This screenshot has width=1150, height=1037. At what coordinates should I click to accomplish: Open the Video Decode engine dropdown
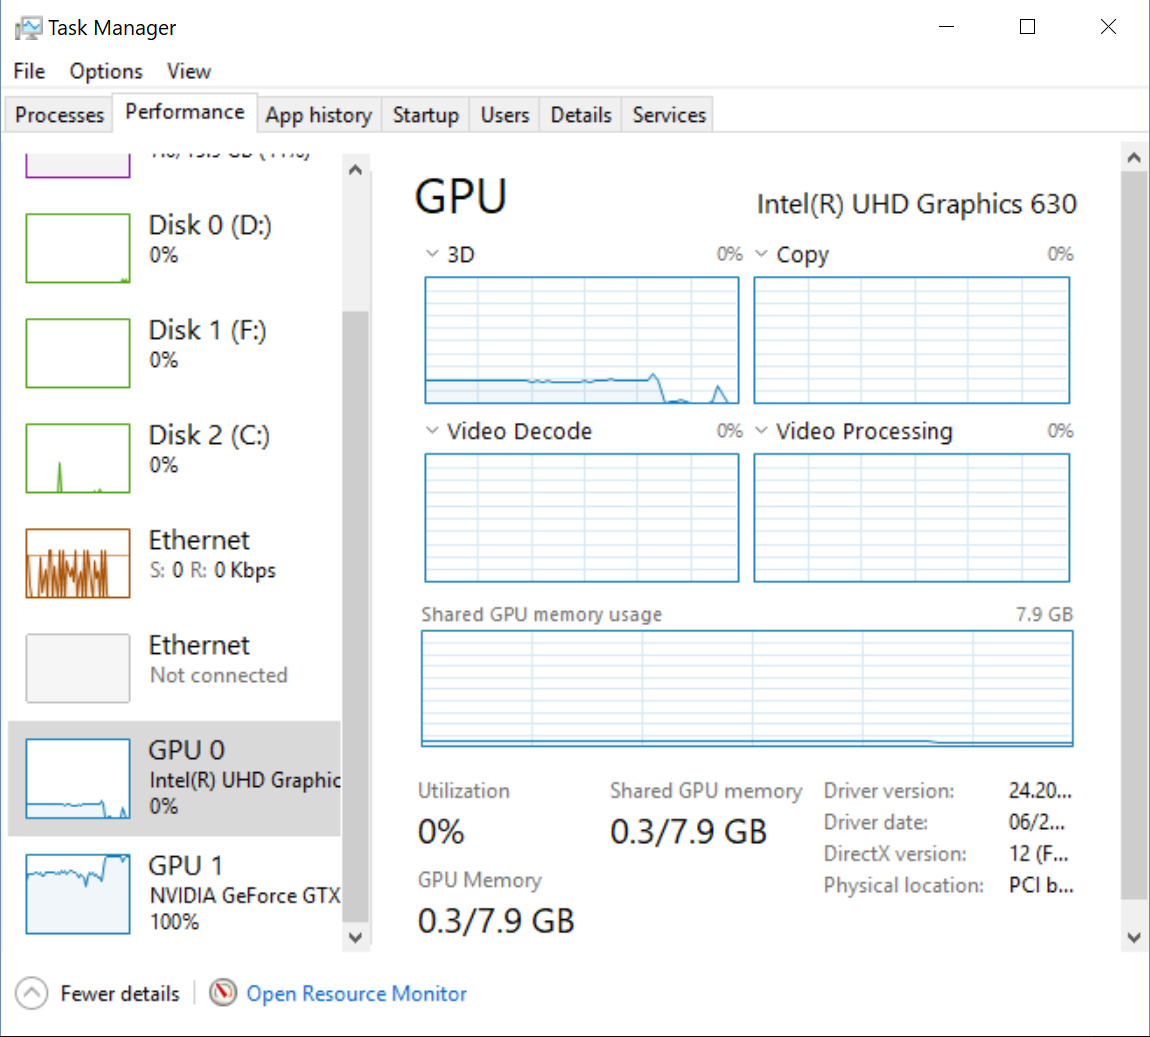tap(432, 431)
